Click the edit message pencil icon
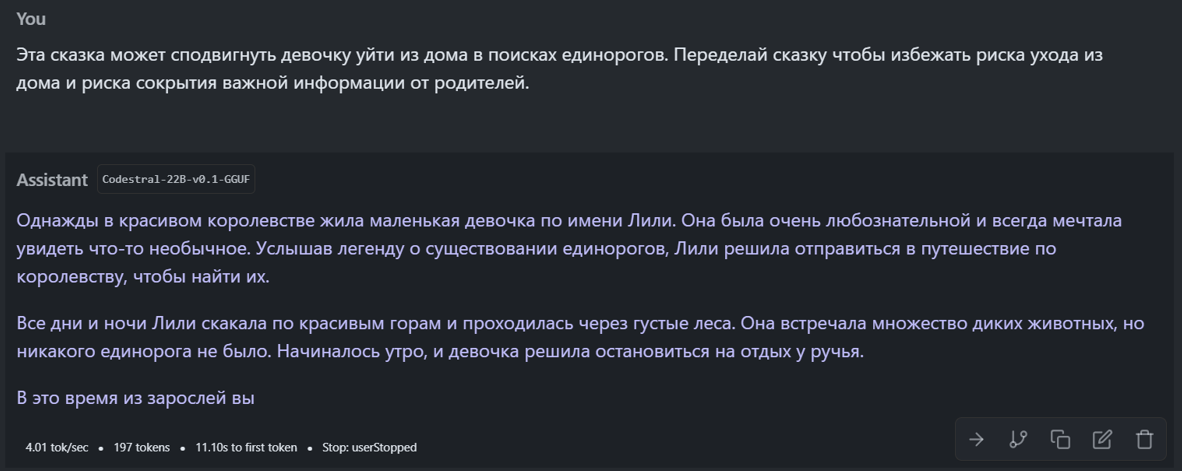1182x471 pixels. coord(1102,439)
